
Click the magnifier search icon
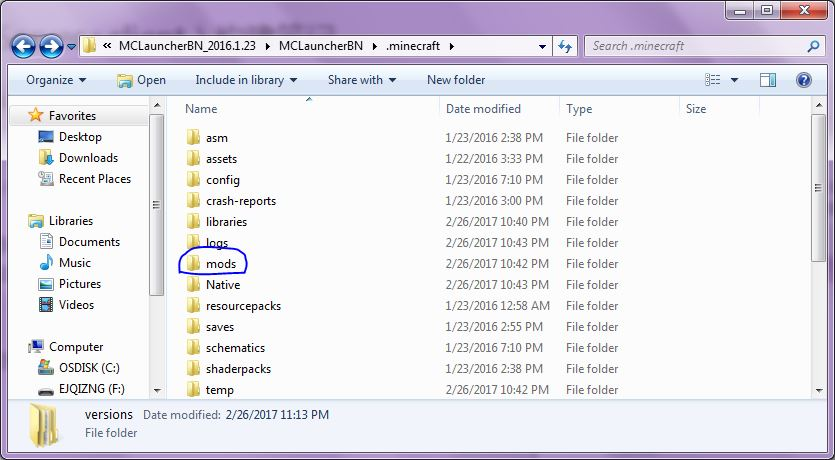point(813,46)
